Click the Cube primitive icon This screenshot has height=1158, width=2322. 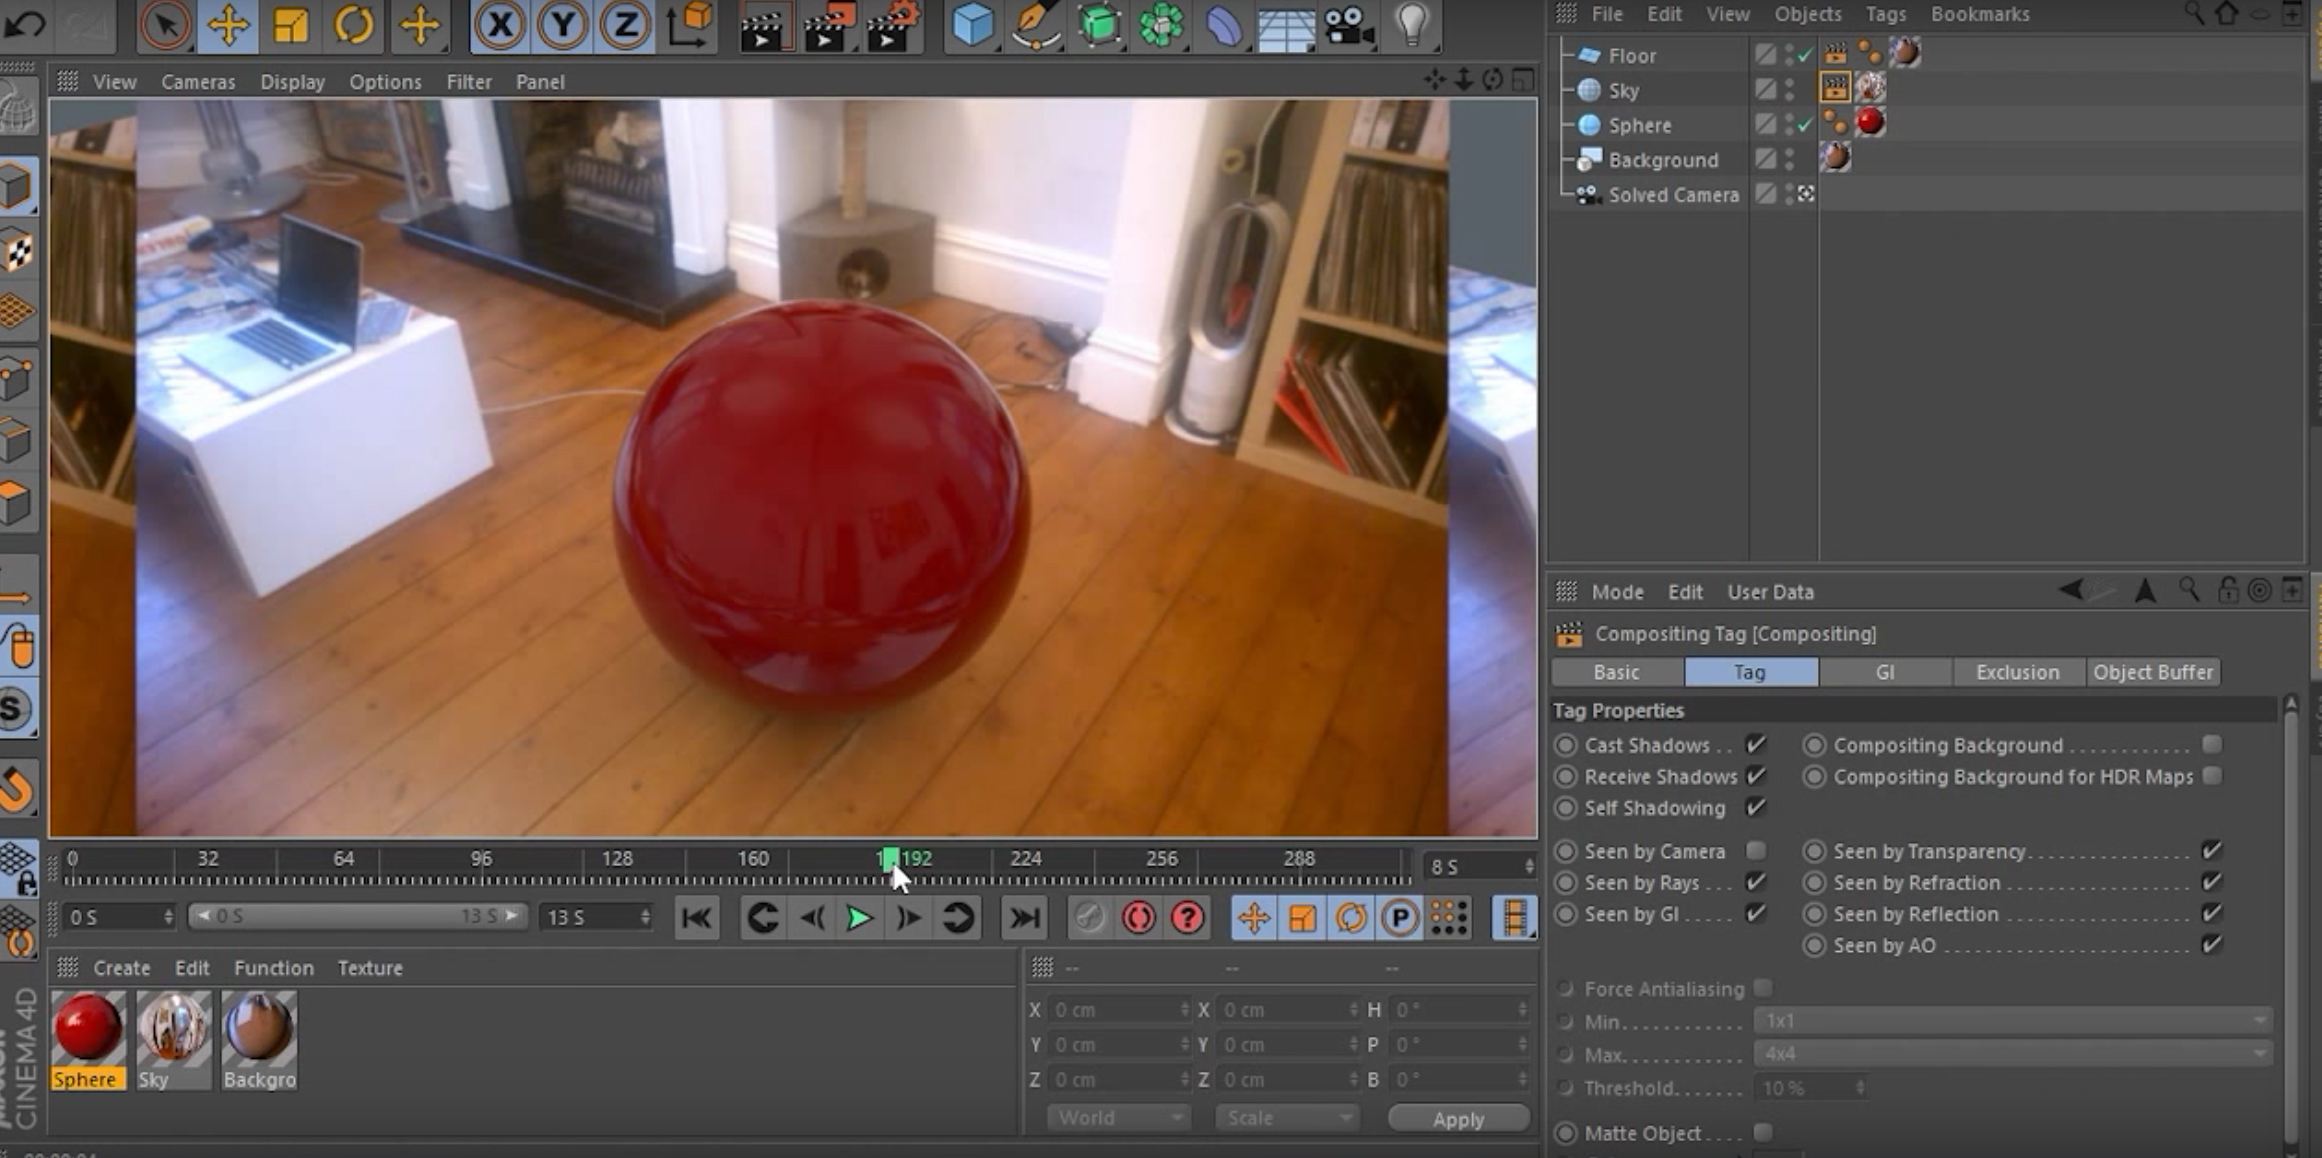(972, 24)
